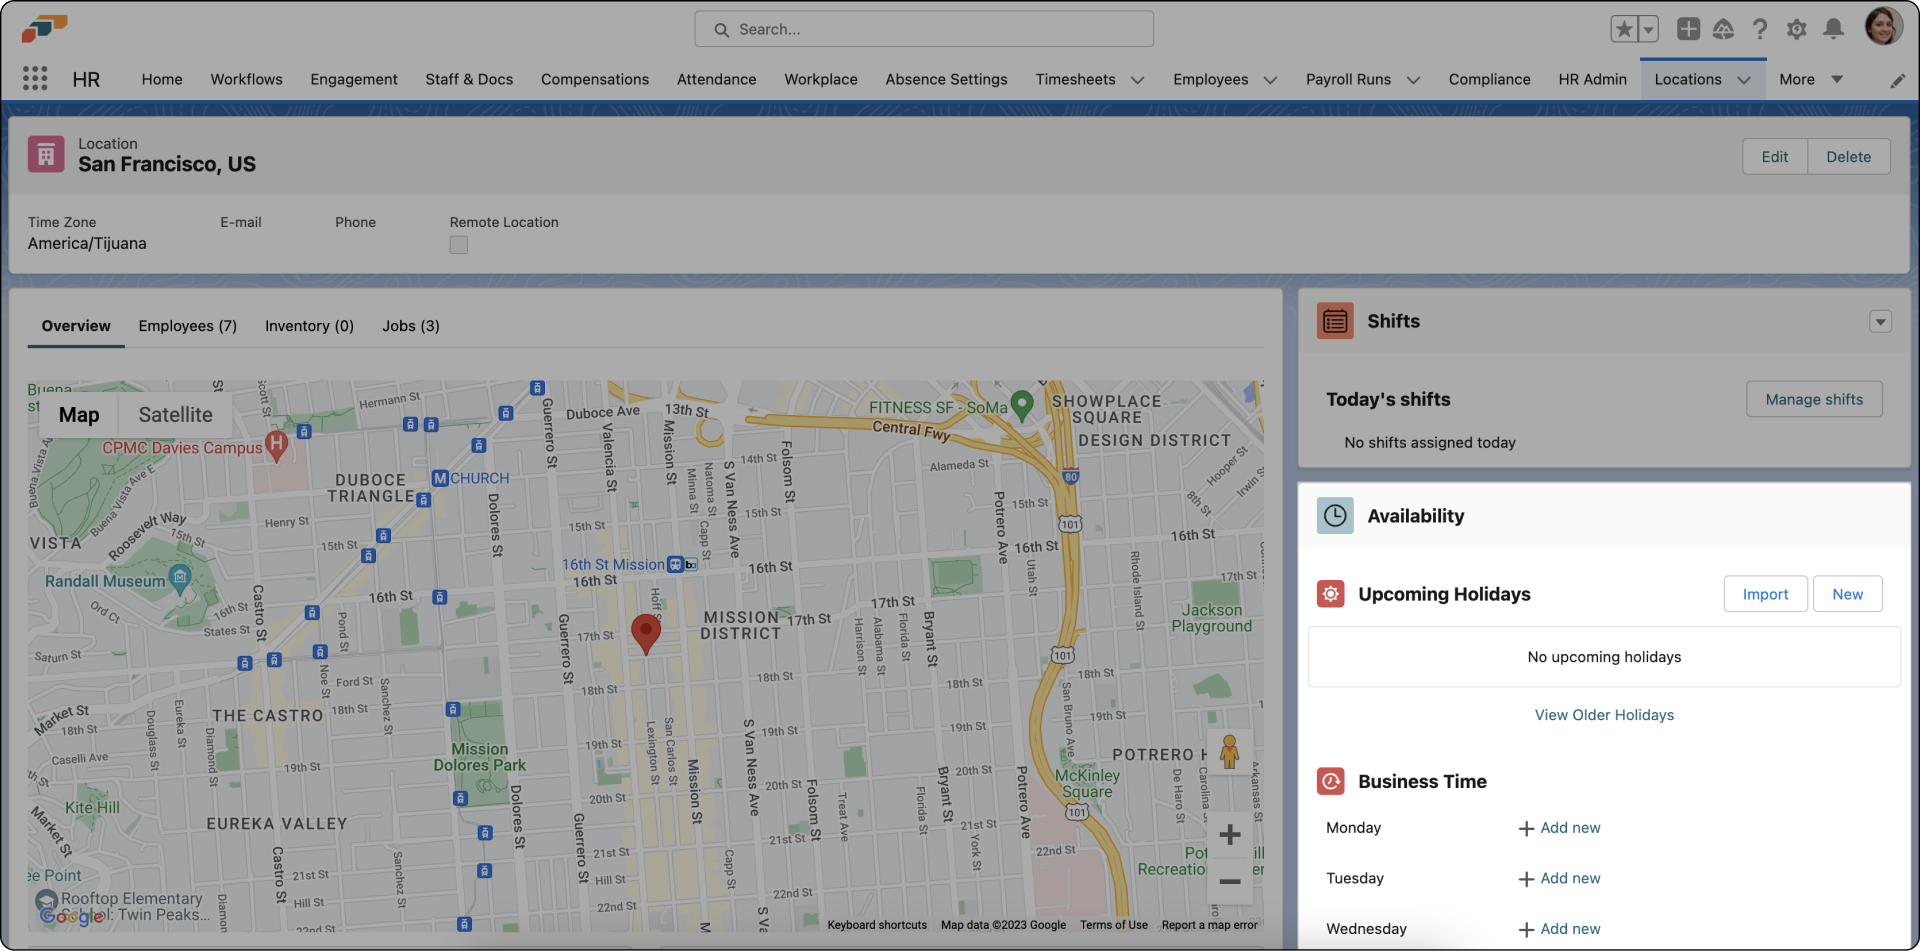This screenshot has height=951, width=1920.
Task: Click the notifications bell icon
Action: click(1833, 29)
